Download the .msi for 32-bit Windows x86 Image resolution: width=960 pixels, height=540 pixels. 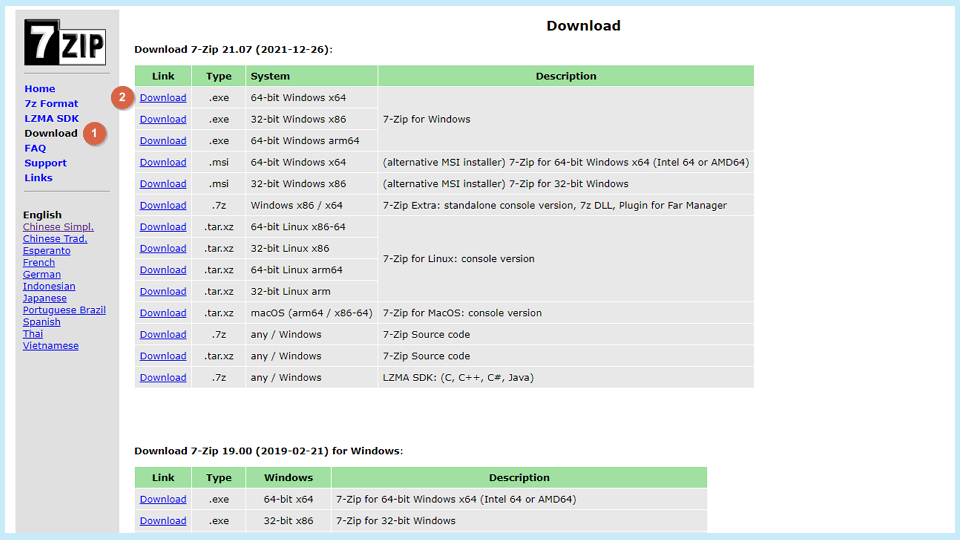[163, 184]
